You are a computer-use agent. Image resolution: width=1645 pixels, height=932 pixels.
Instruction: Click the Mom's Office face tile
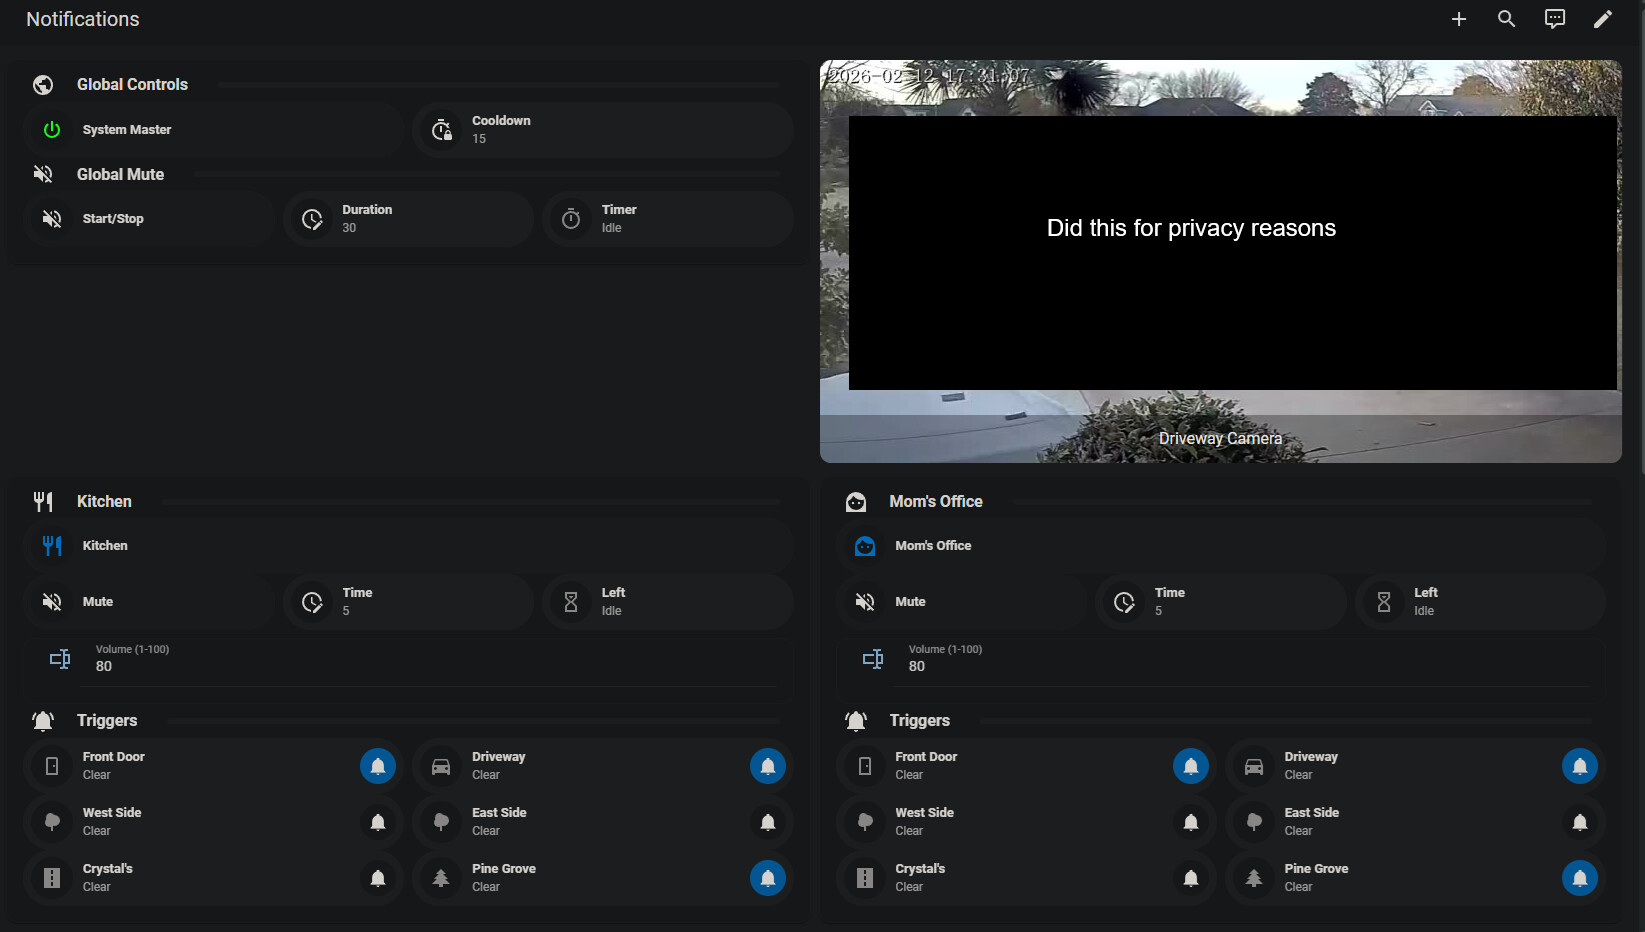click(x=1220, y=546)
